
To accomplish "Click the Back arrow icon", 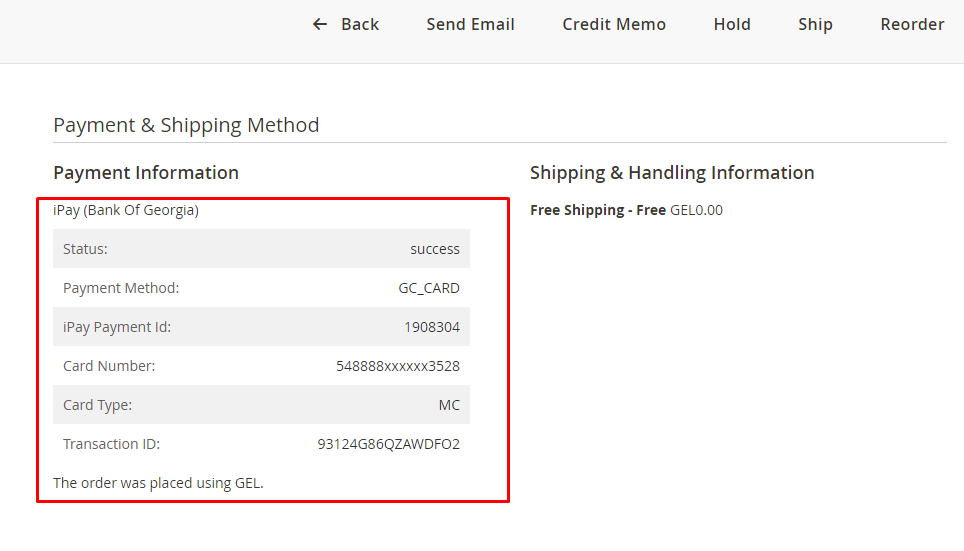I will [x=320, y=24].
